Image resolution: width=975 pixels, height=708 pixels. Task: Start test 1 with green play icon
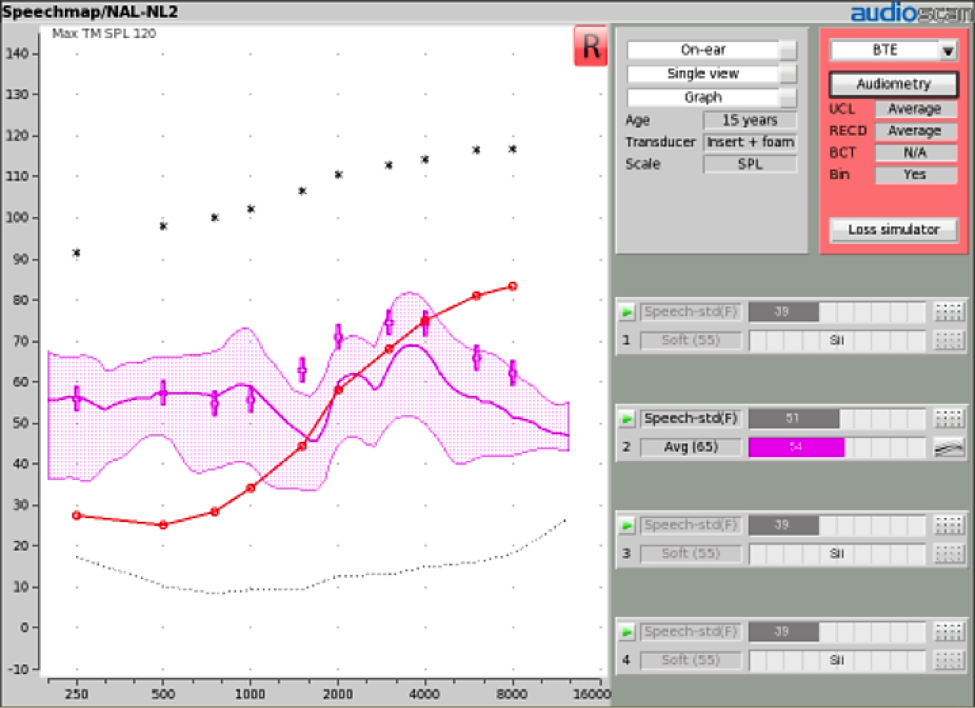tap(627, 311)
